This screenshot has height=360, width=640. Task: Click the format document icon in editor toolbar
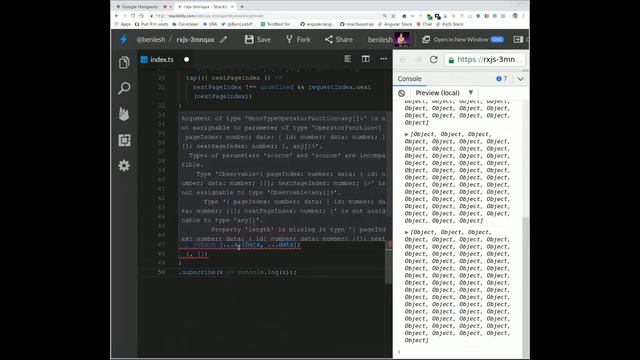(x=347, y=59)
